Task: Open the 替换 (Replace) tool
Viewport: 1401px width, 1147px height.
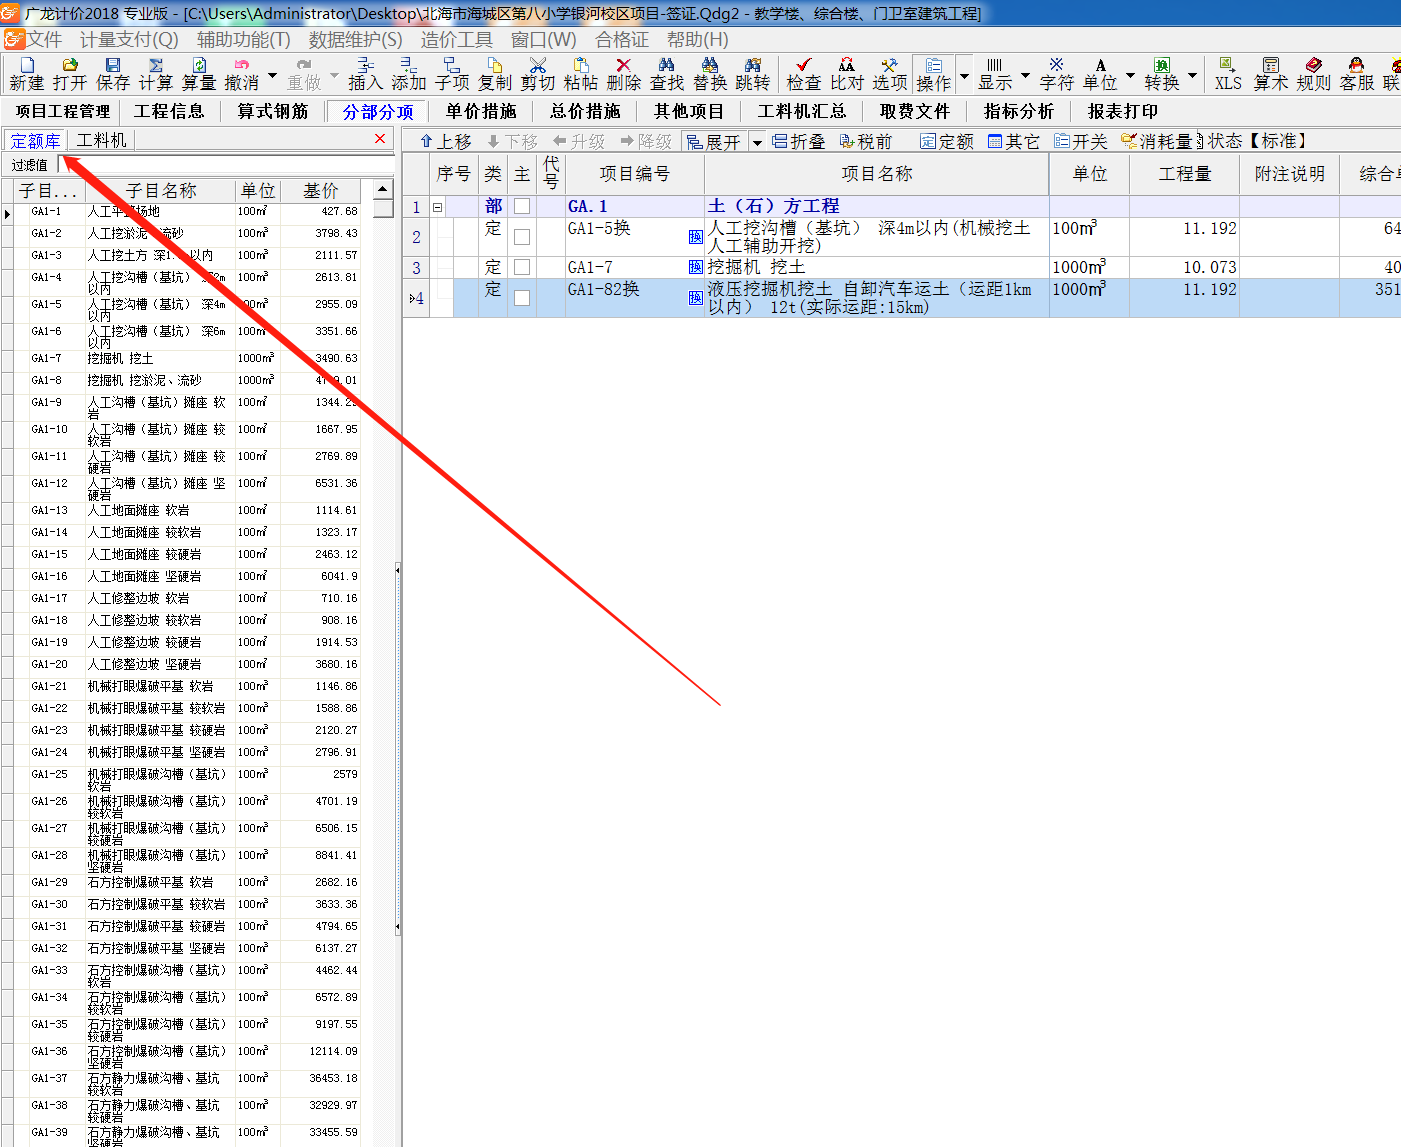Action: (x=710, y=74)
